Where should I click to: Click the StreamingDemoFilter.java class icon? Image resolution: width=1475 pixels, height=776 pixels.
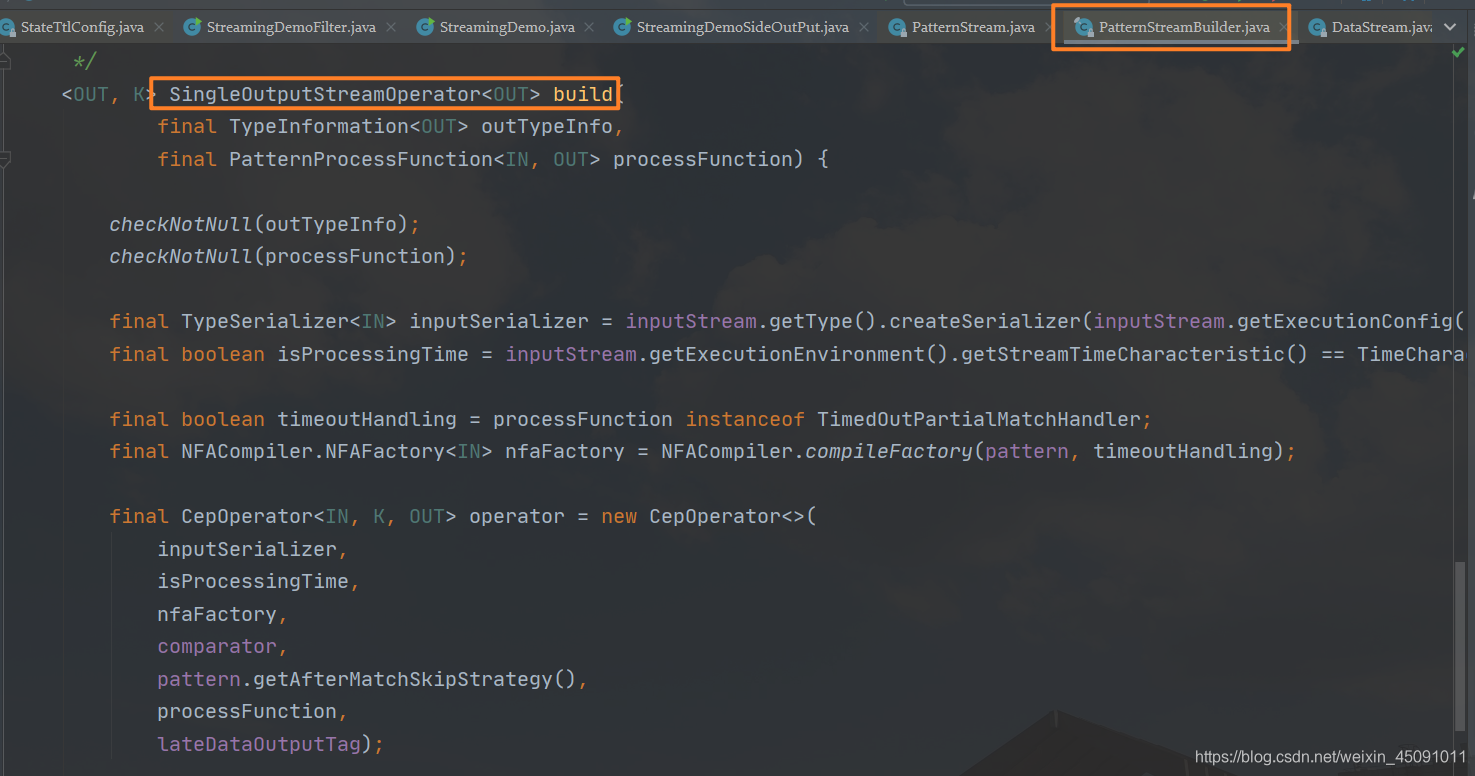pos(193,27)
